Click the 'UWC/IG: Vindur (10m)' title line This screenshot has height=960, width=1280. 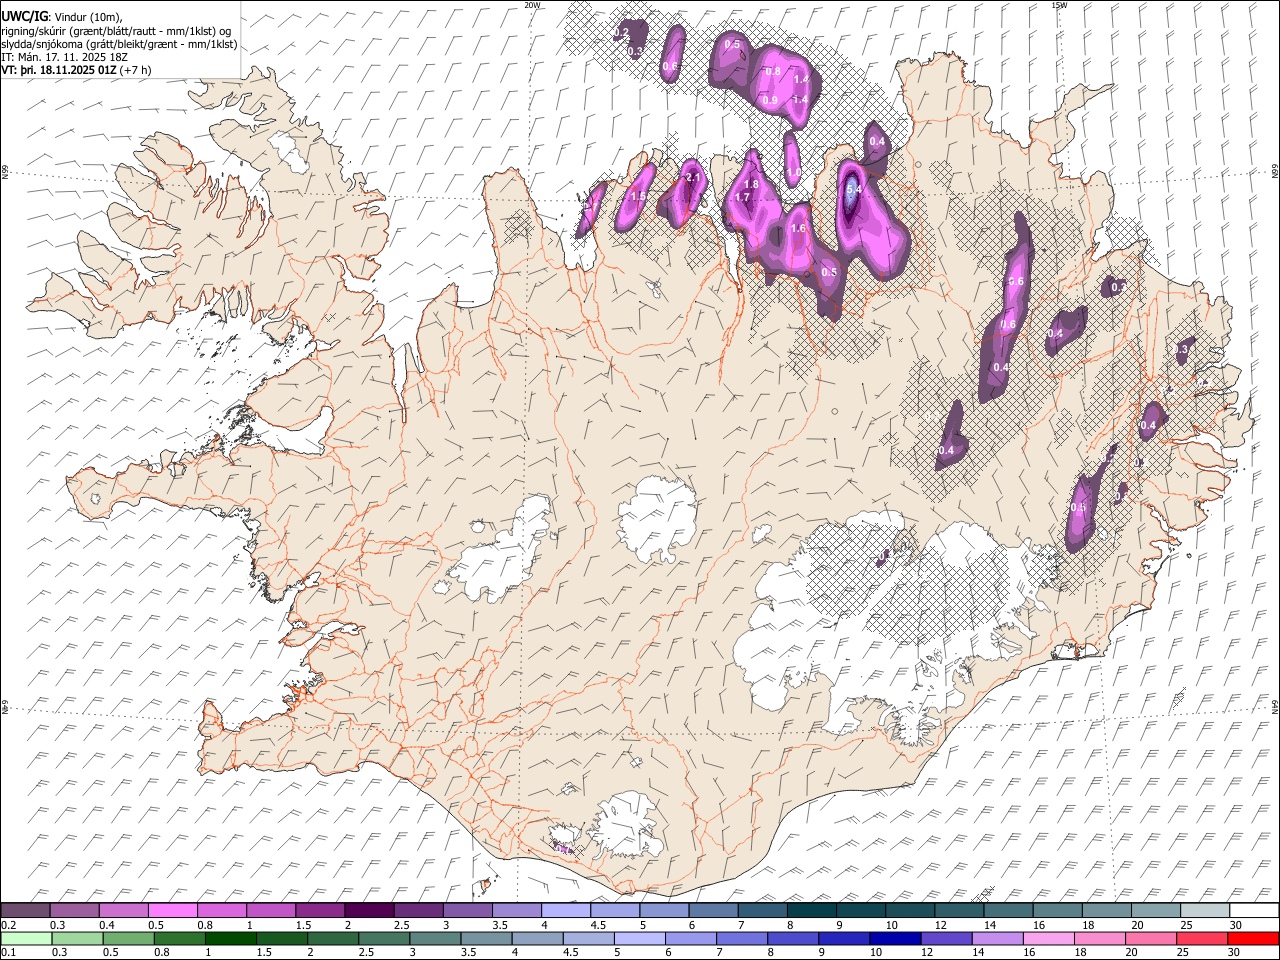pyautogui.click(x=61, y=17)
